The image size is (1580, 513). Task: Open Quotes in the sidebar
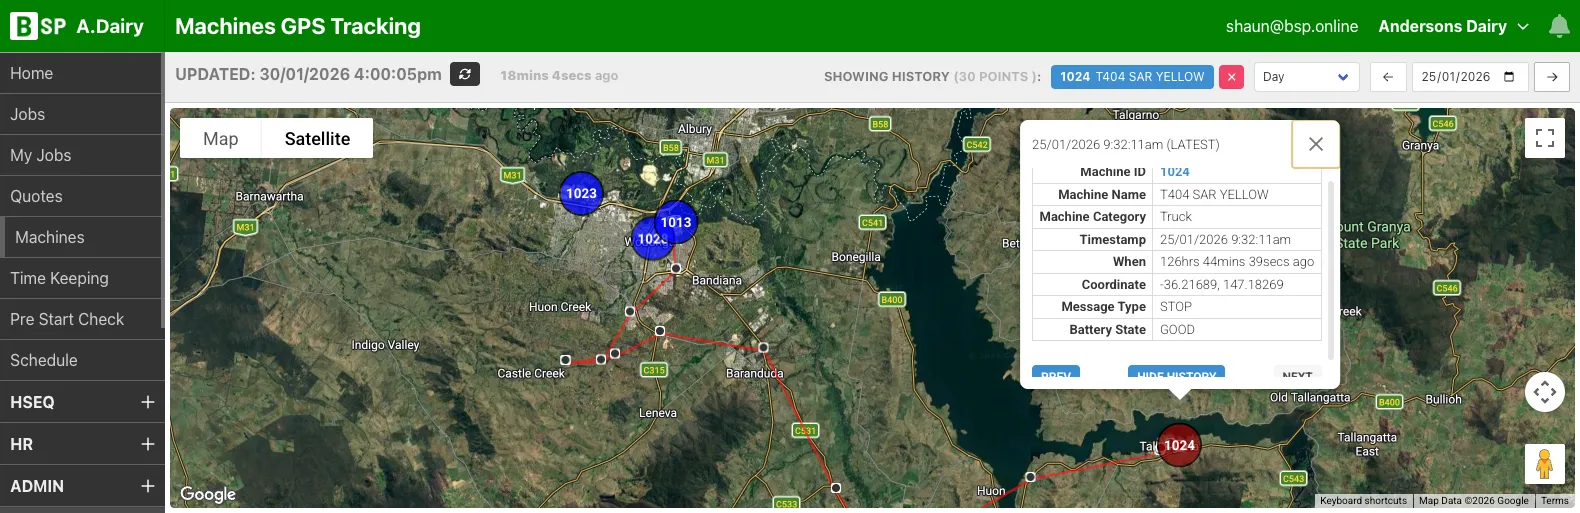81,196
